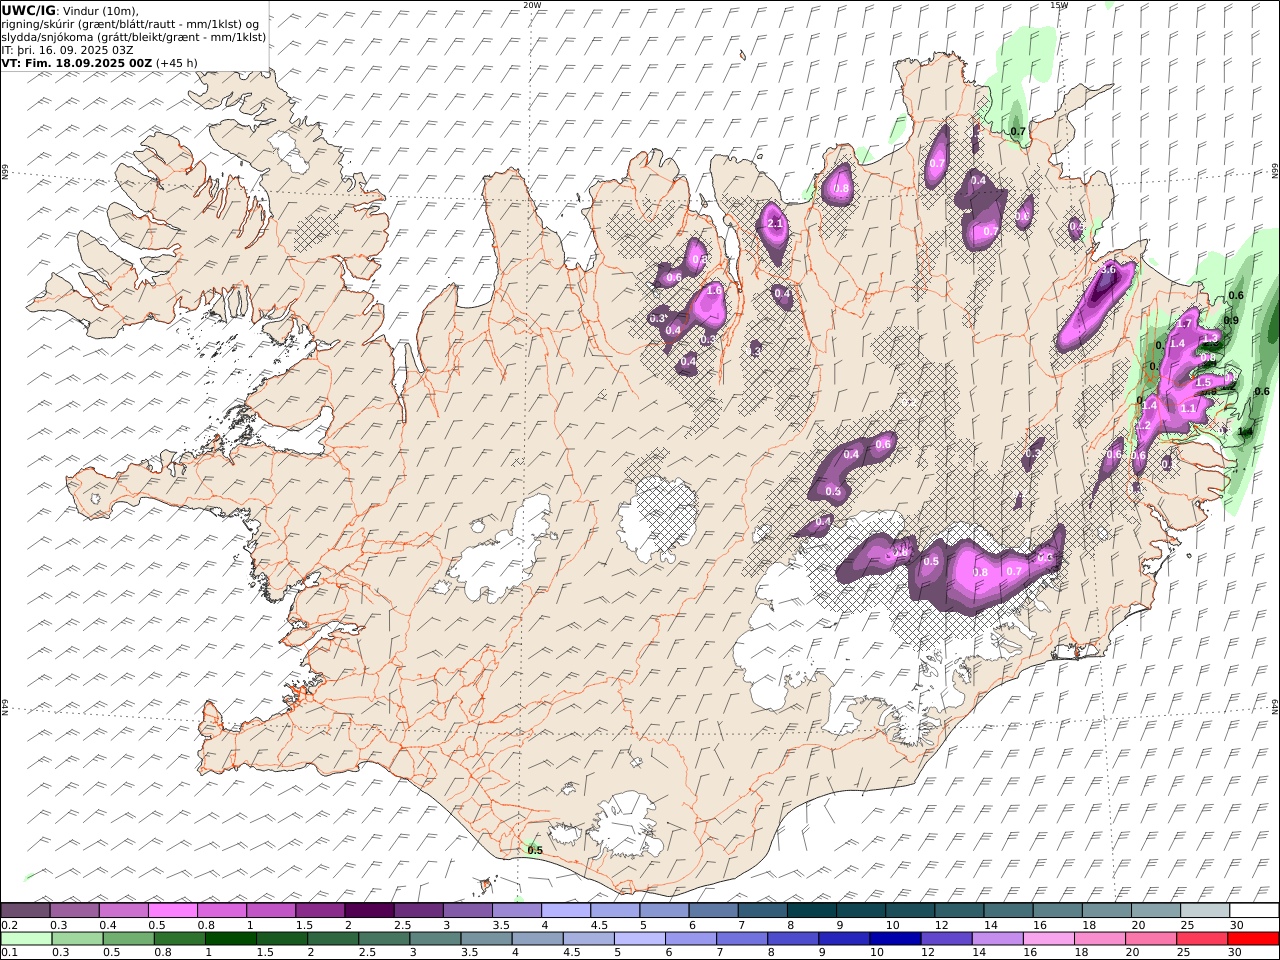The image size is (1280, 960).
Task: Click the '3.6' snowfall value in the northeast
Action: [x=1108, y=270]
